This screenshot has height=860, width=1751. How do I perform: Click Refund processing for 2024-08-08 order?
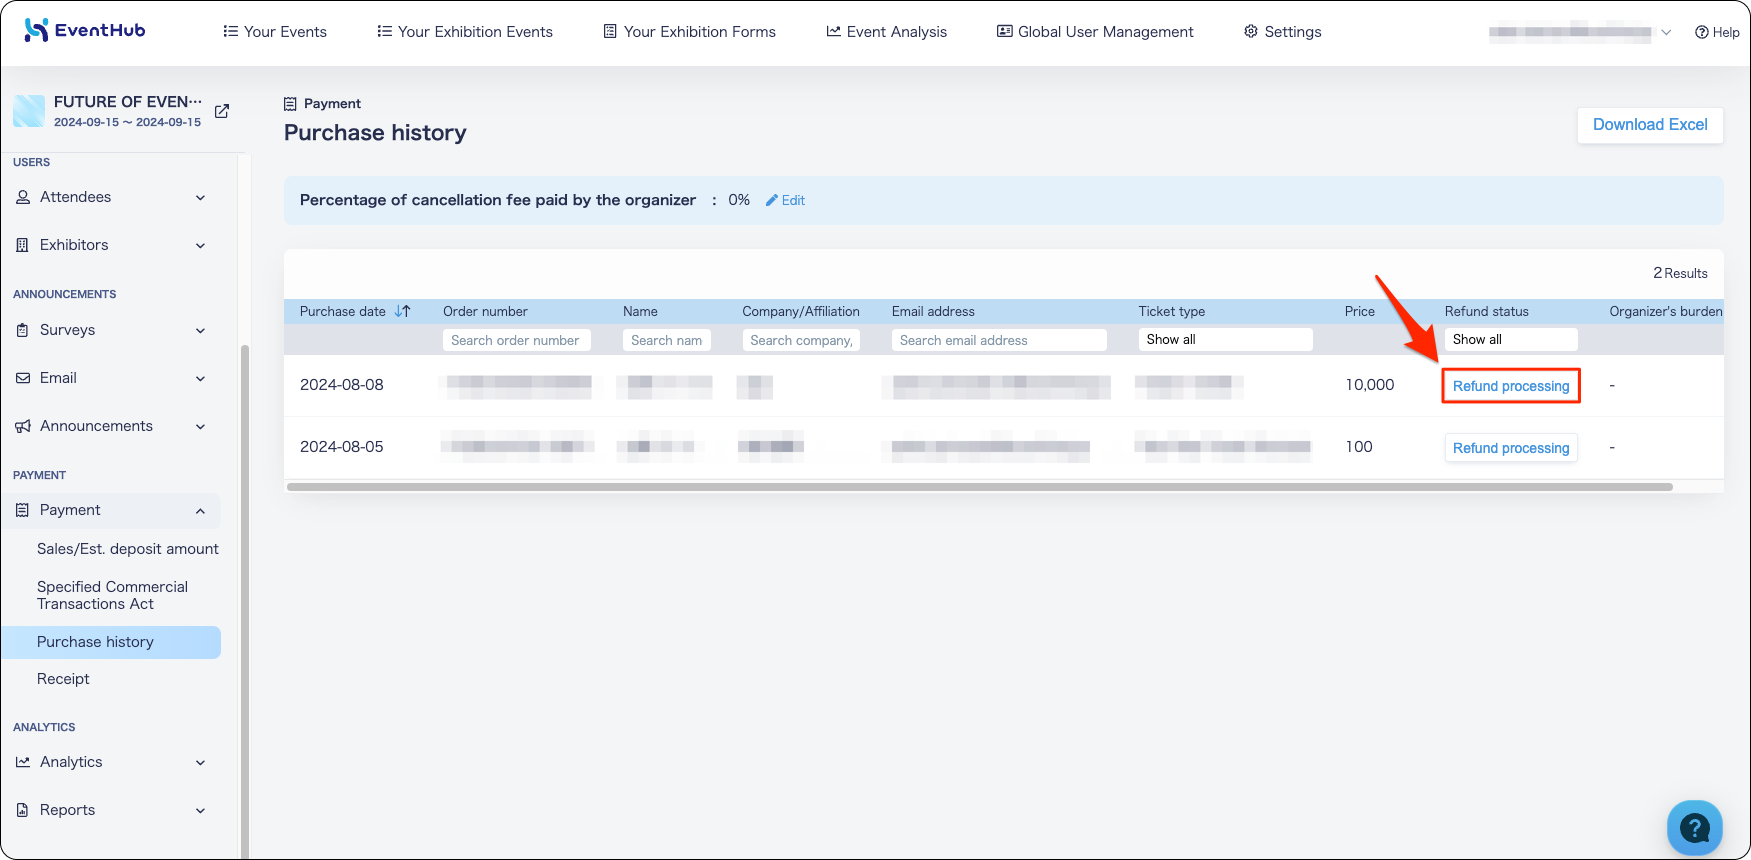(1511, 386)
